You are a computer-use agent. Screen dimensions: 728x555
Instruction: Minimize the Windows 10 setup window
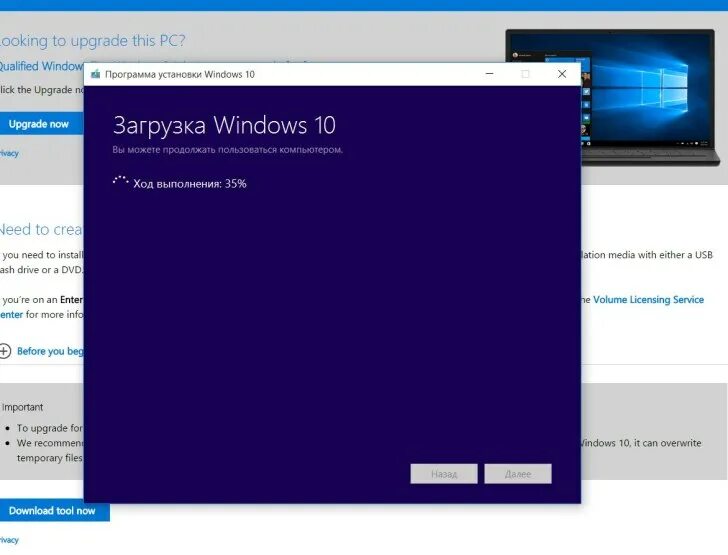(x=489, y=74)
